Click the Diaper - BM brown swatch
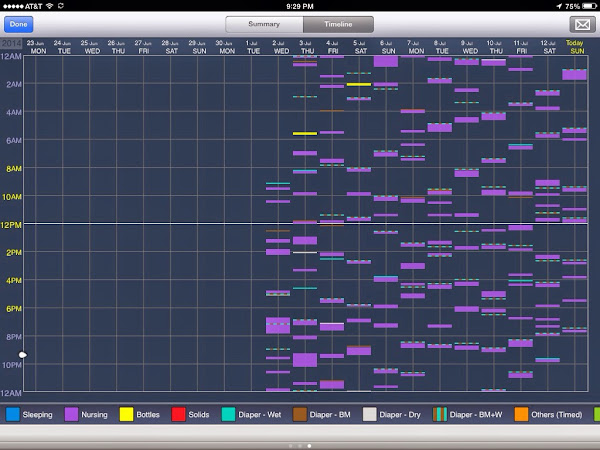The width and height of the screenshot is (600, 450). (300, 414)
